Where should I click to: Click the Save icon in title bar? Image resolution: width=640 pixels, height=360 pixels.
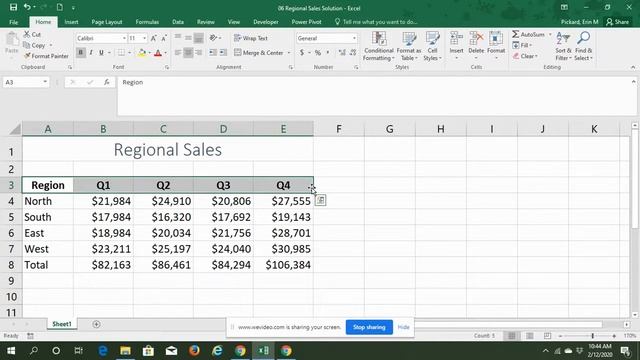coord(13,7)
